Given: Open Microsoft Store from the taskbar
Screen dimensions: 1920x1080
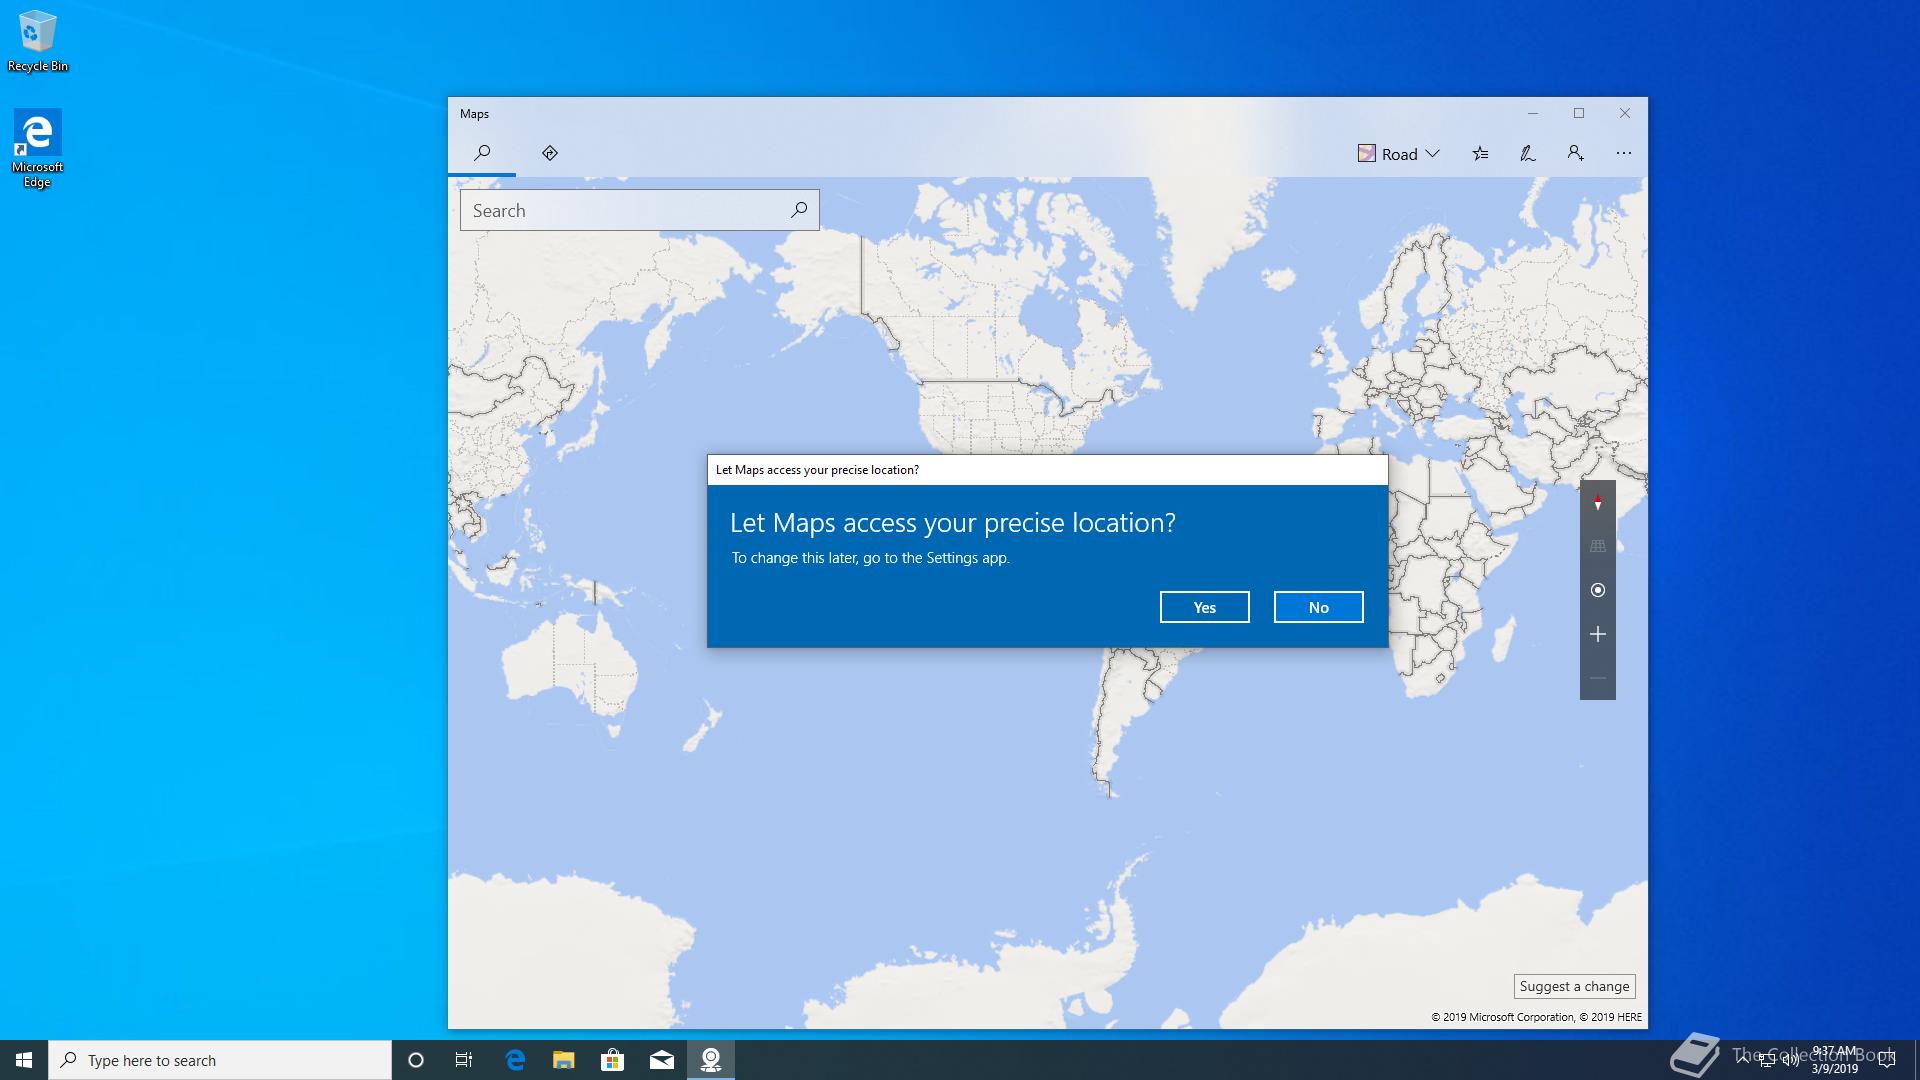Looking at the screenshot, I should (x=612, y=1060).
